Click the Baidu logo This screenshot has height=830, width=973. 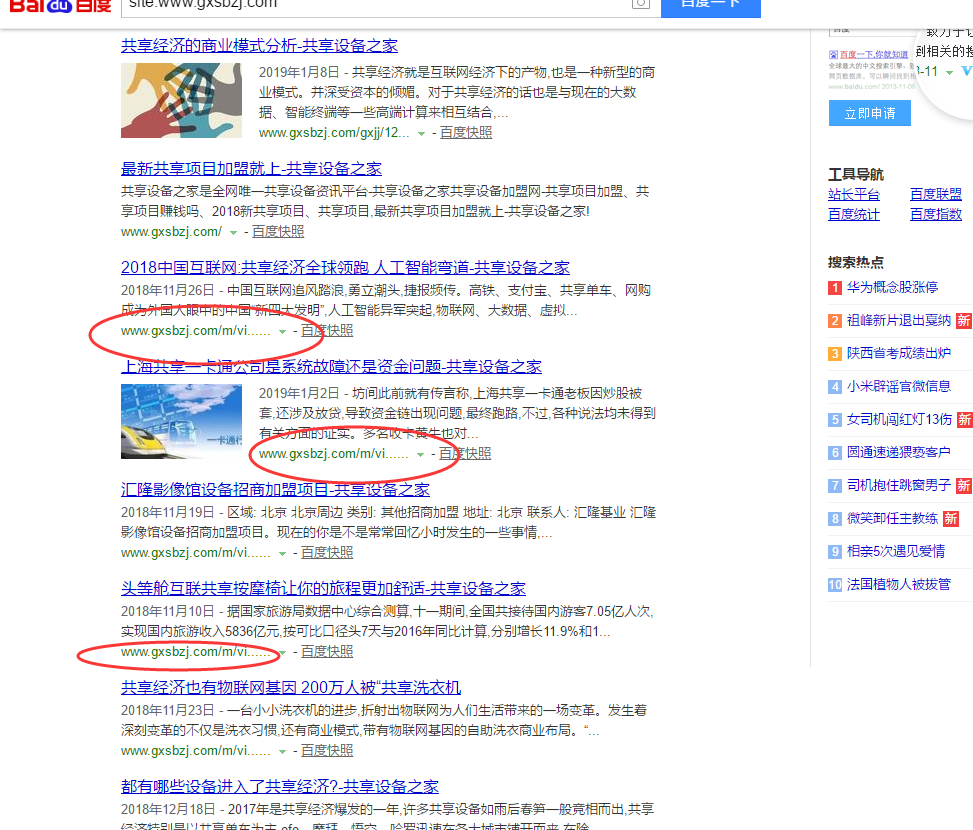60,6
